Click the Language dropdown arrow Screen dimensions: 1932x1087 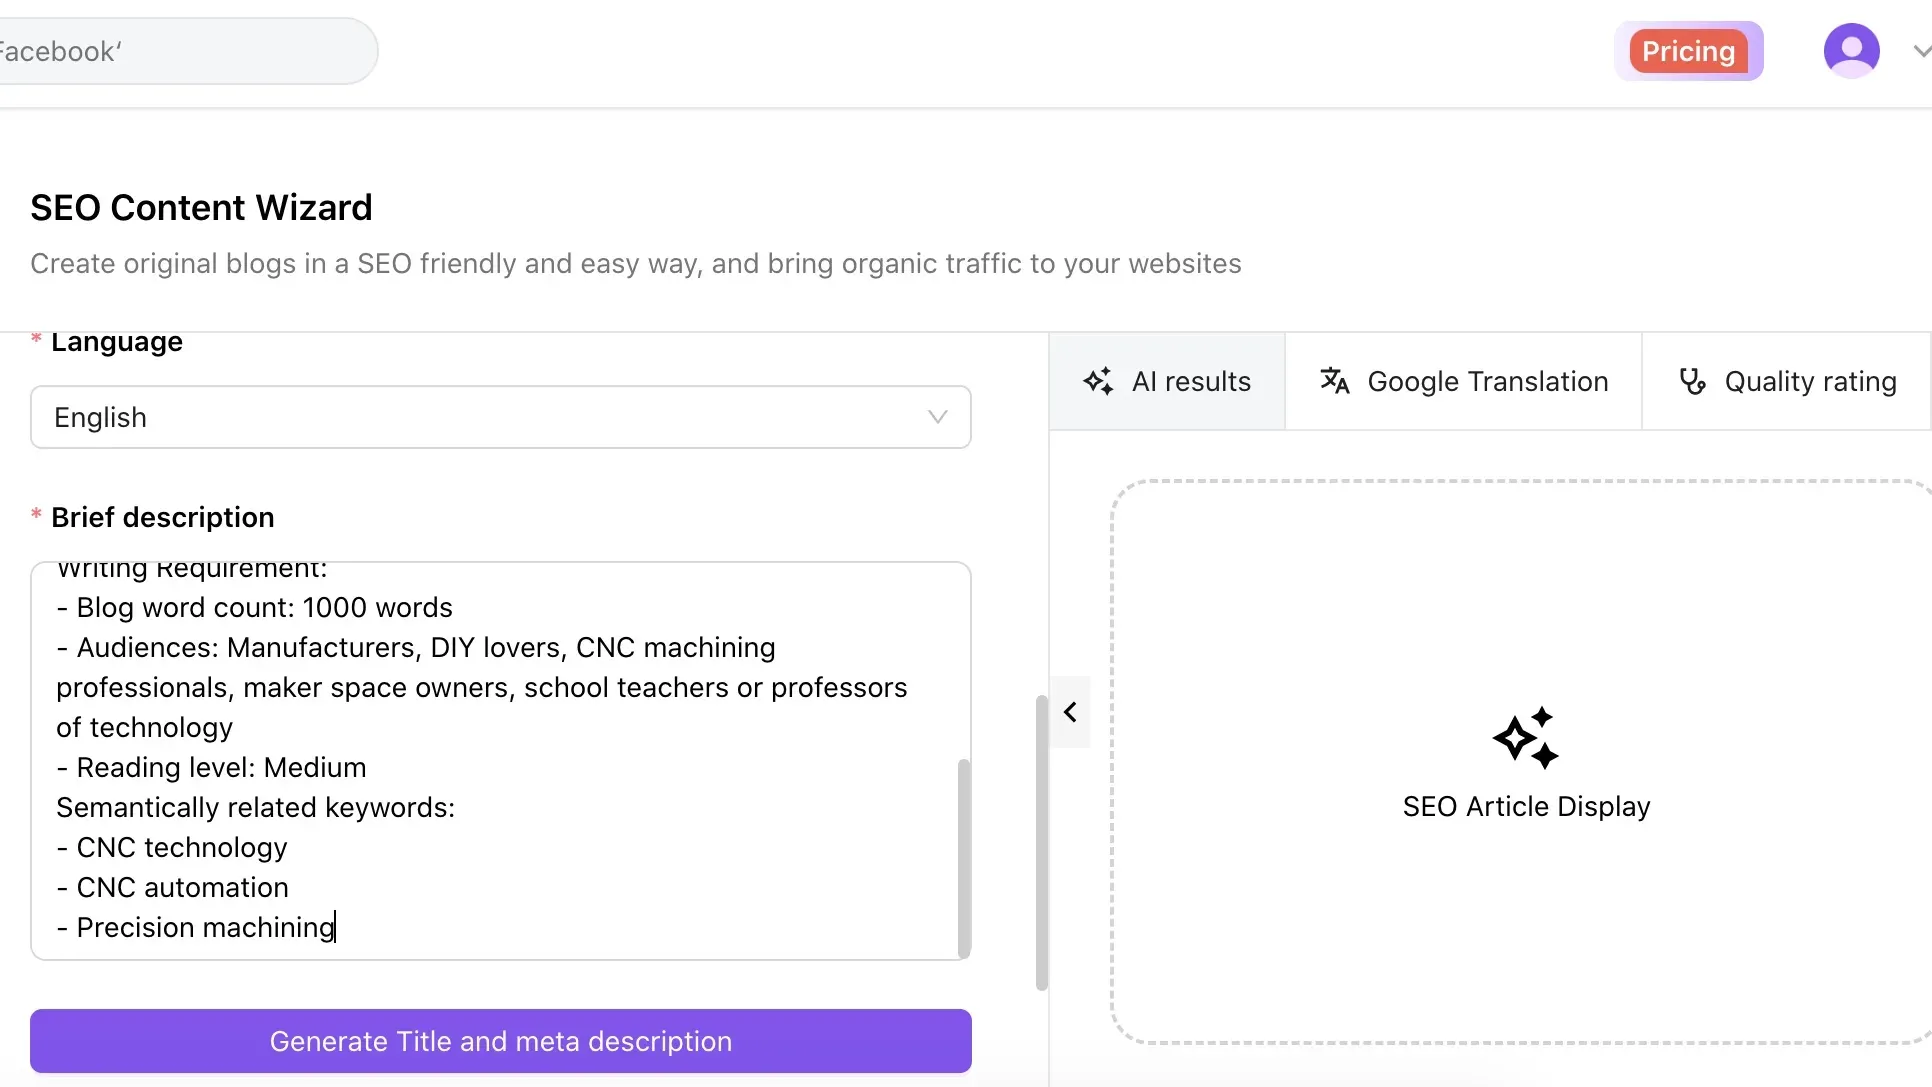point(937,417)
